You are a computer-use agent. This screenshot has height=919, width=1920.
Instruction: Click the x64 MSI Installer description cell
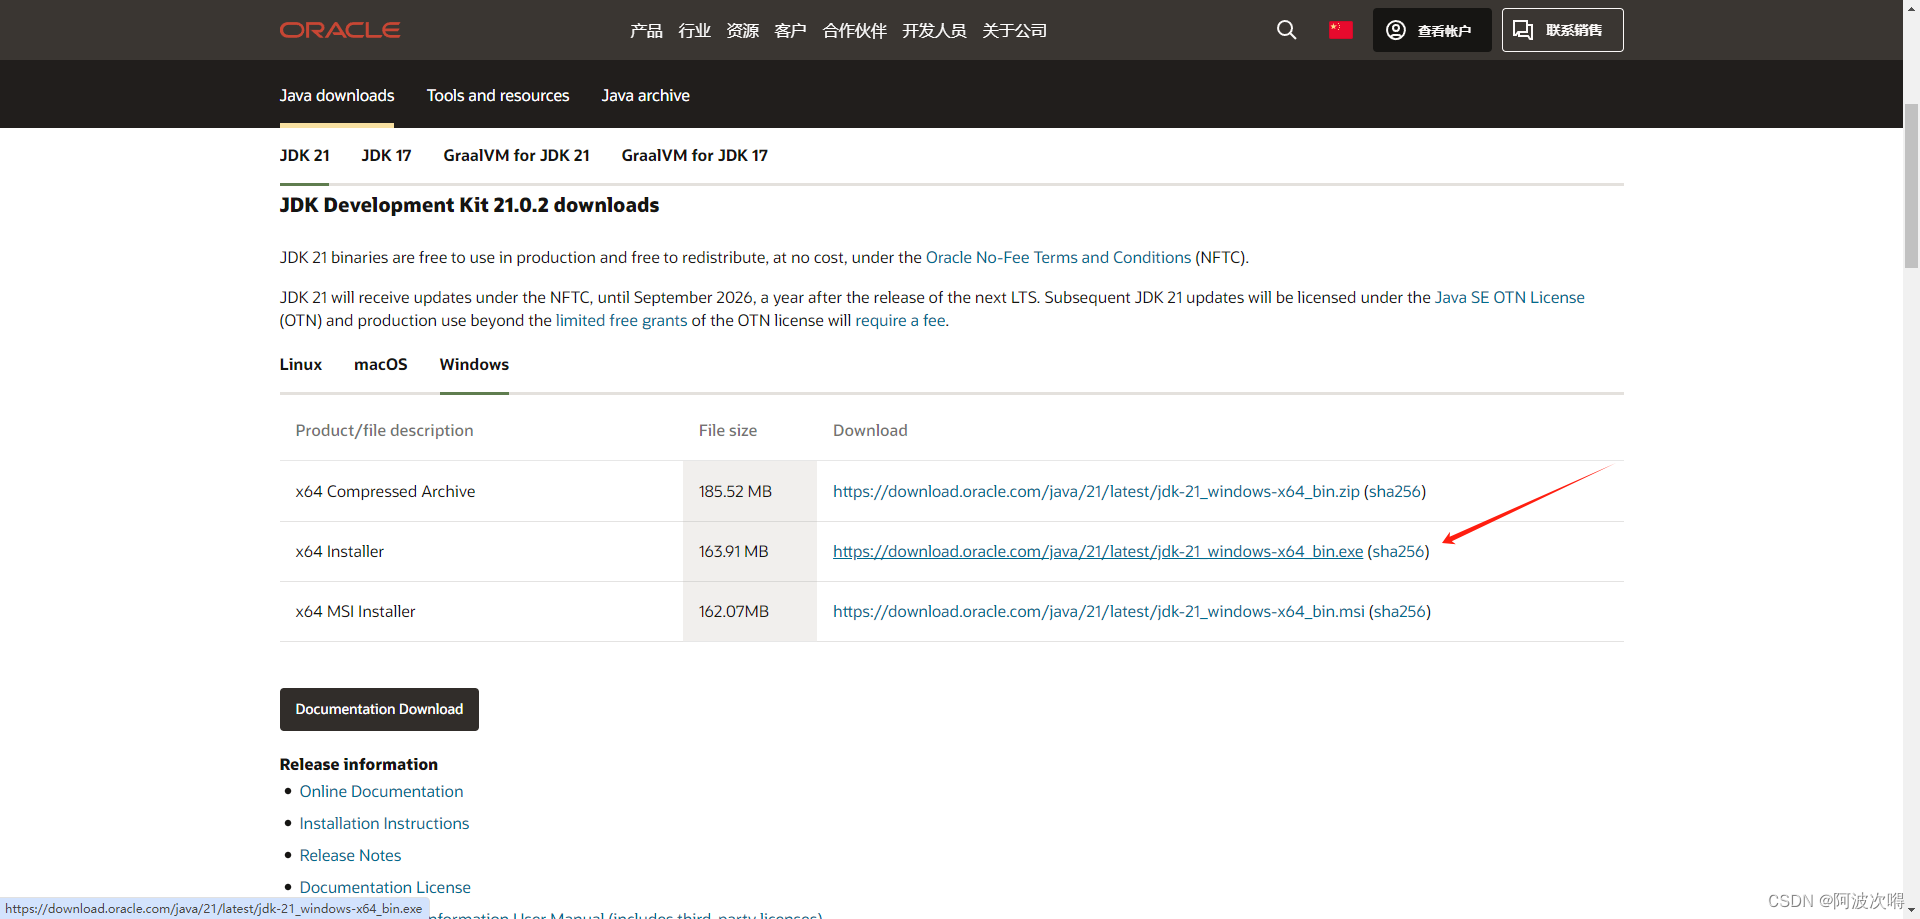(x=481, y=611)
